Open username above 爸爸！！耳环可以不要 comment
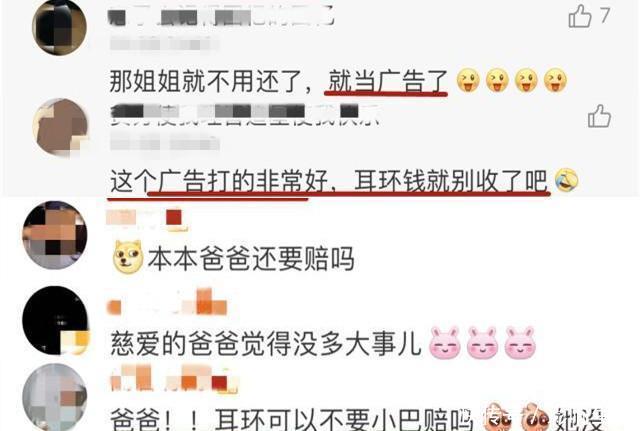The width and height of the screenshot is (640, 431). (173, 378)
